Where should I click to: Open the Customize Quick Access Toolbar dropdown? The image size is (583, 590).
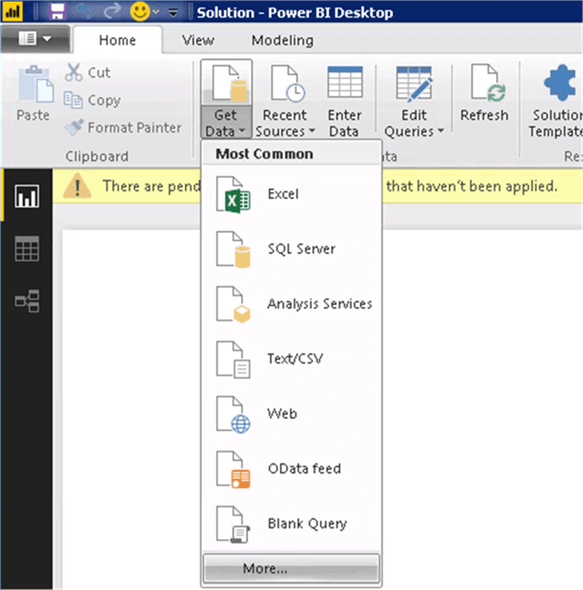[x=173, y=13]
